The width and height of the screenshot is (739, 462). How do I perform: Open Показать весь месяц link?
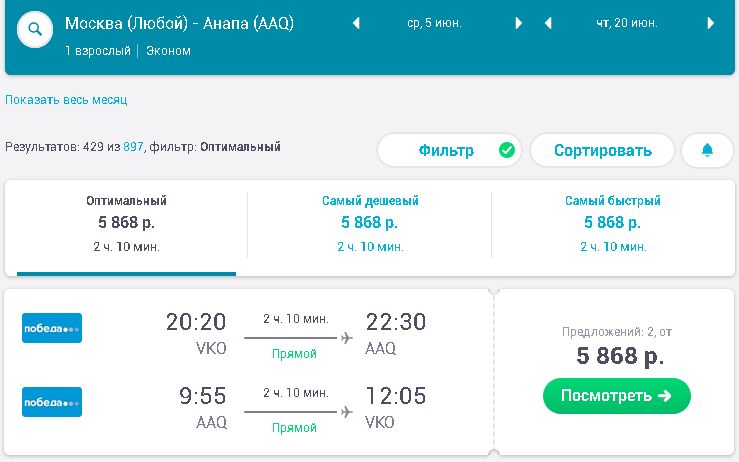click(x=66, y=100)
